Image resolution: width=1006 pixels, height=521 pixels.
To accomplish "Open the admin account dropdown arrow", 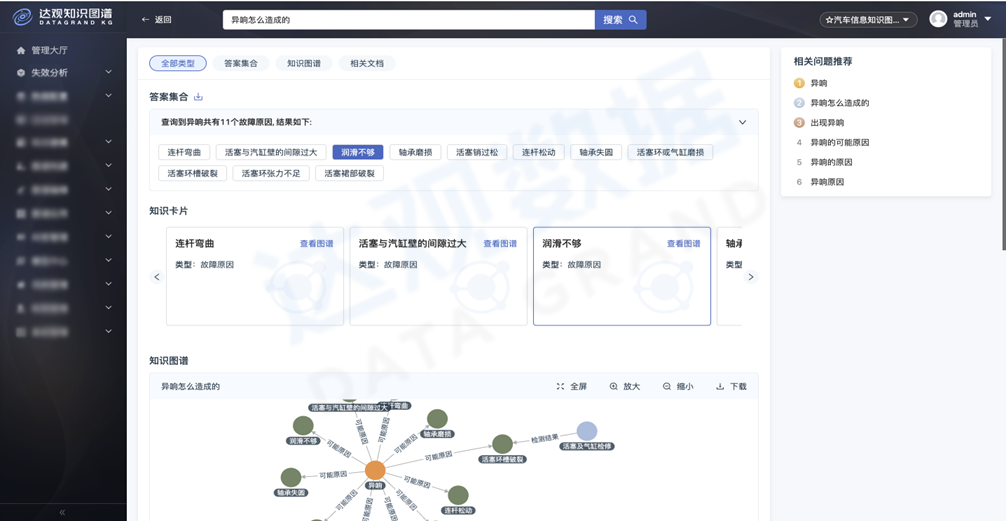I will coord(988,19).
